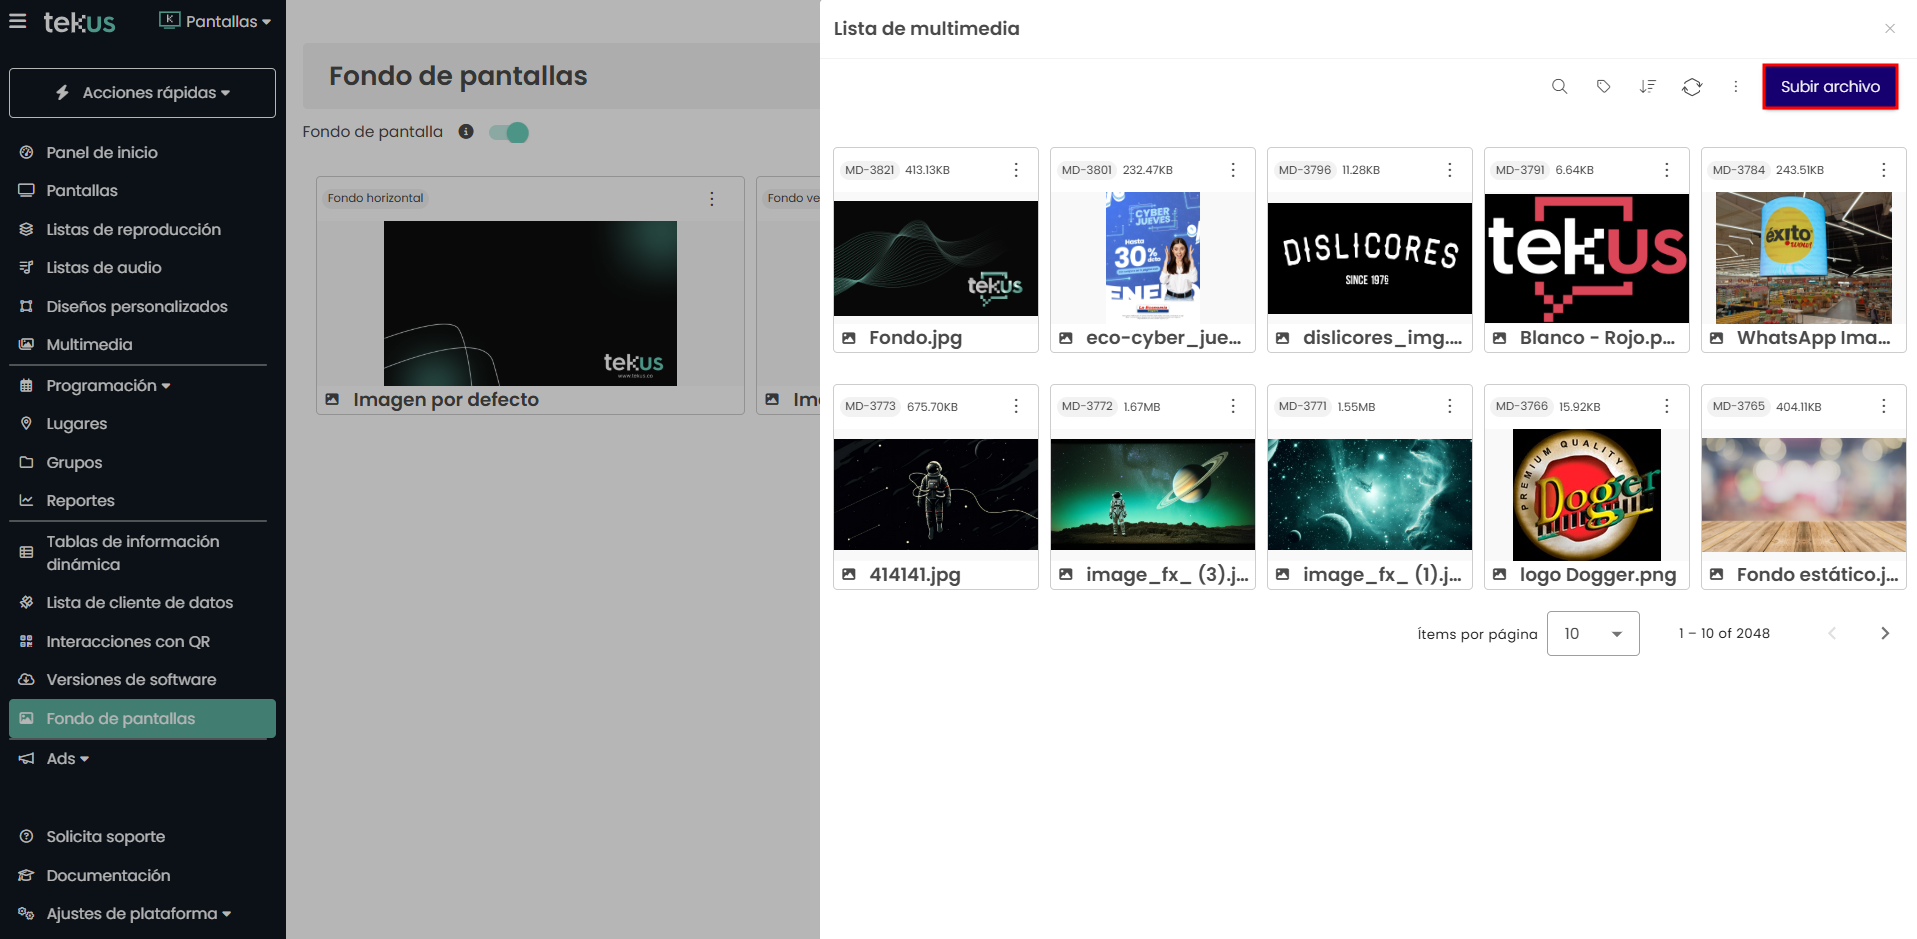
Task: Click the search icon in multimedia list
Action: pos(1559,87)
